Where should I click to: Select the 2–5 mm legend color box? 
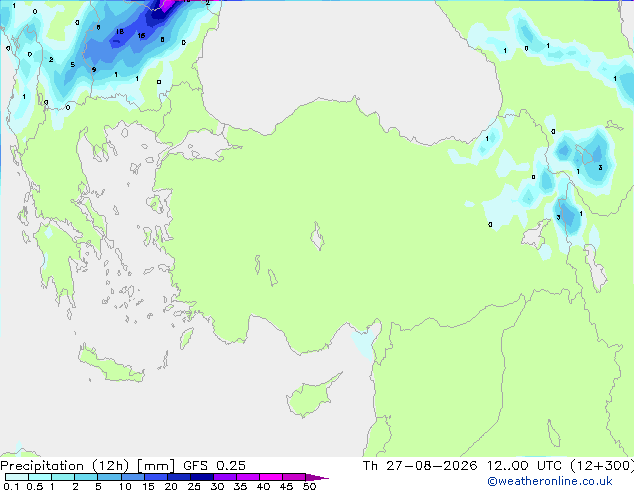pos(86,477)
